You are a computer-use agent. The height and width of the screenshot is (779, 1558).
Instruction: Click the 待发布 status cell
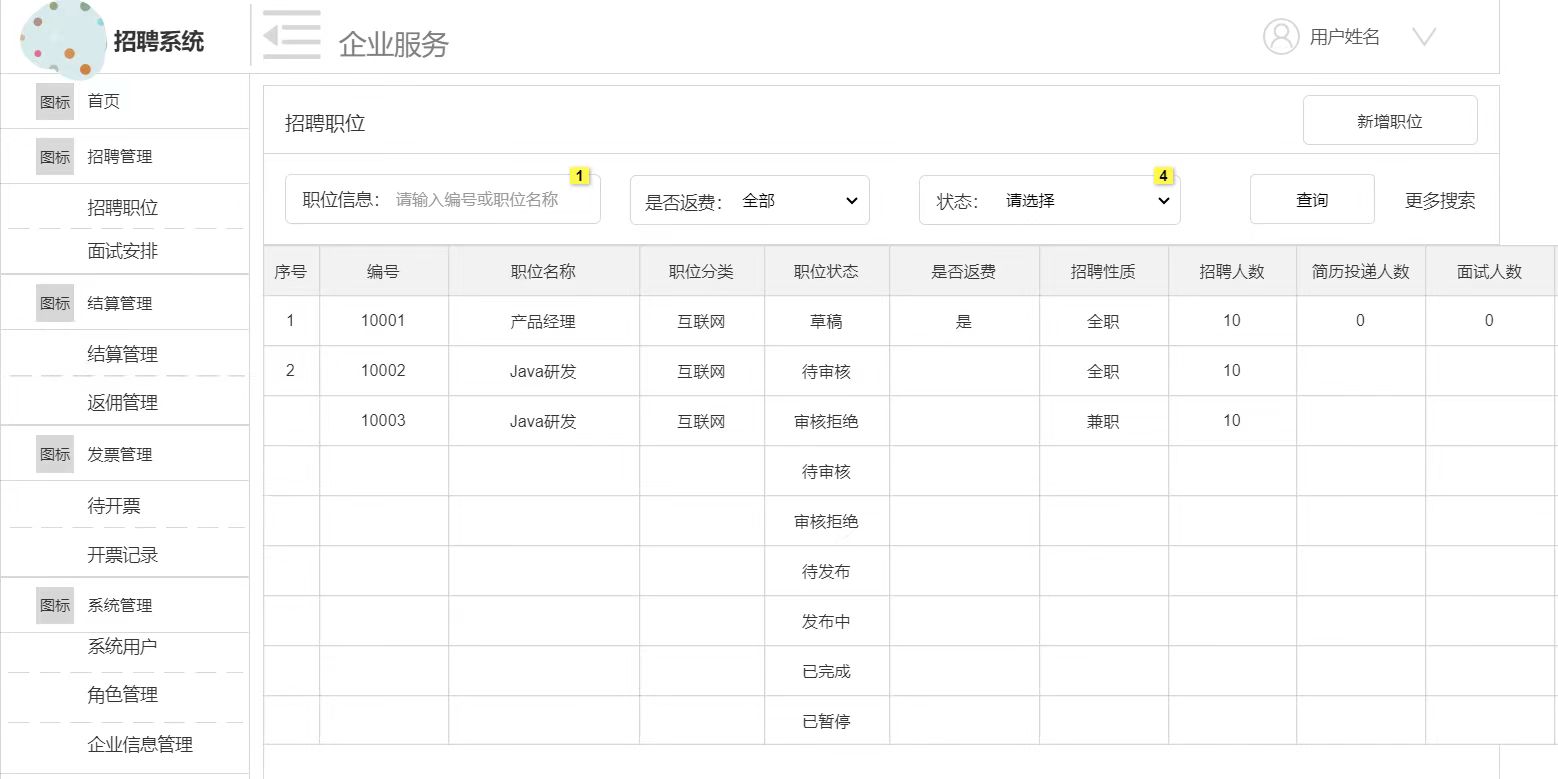[x=826, y=571]
